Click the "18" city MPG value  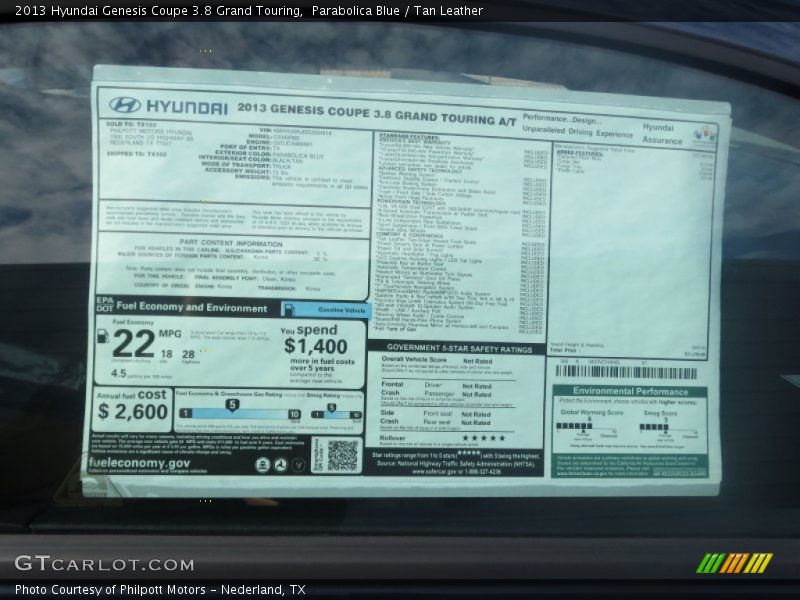[166, 354]
